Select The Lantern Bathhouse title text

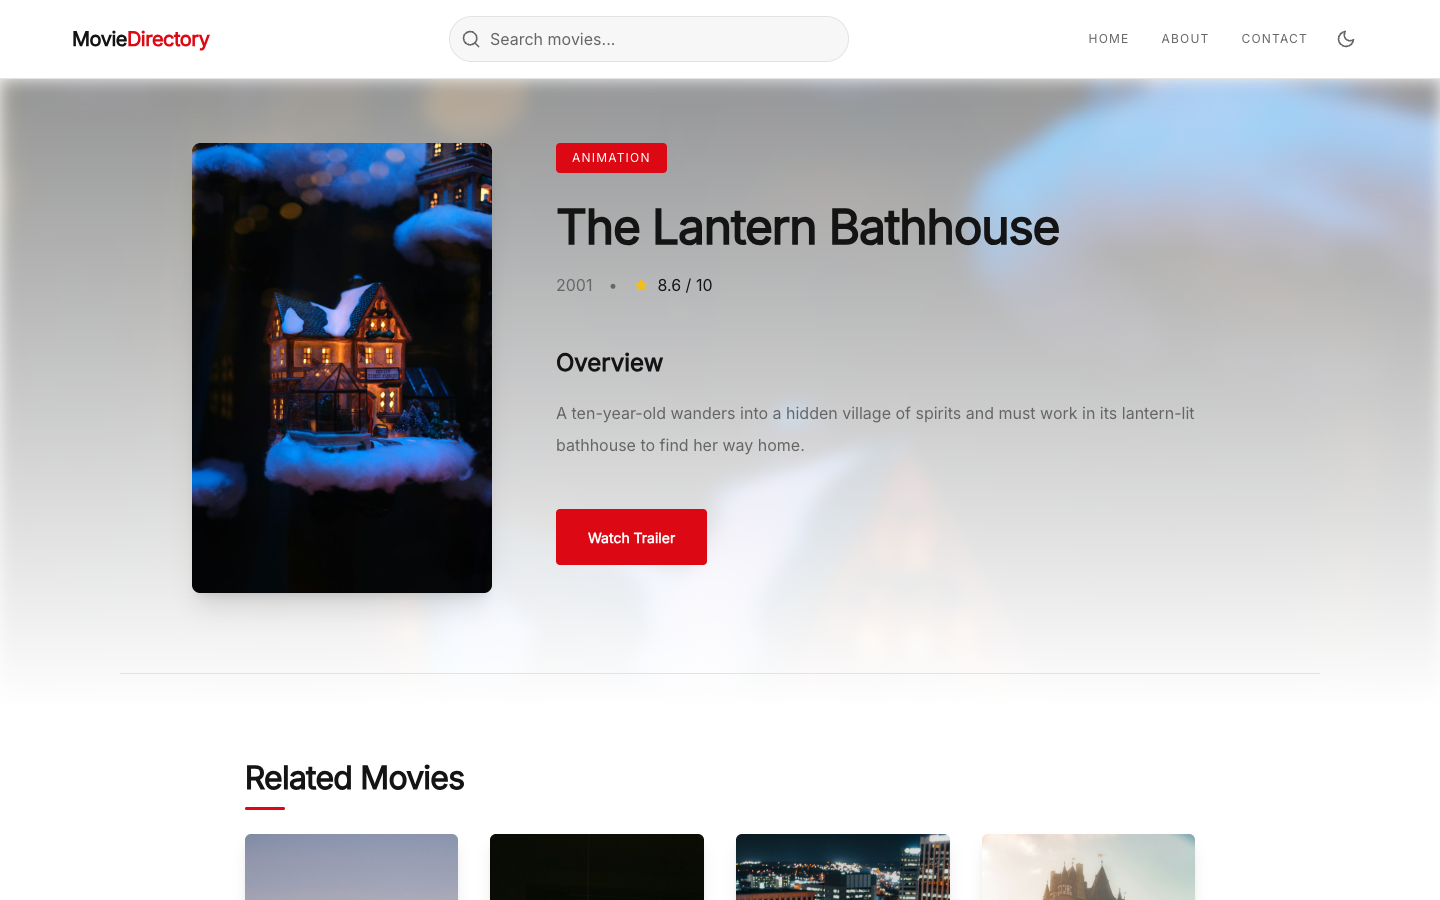pos(807,227)
